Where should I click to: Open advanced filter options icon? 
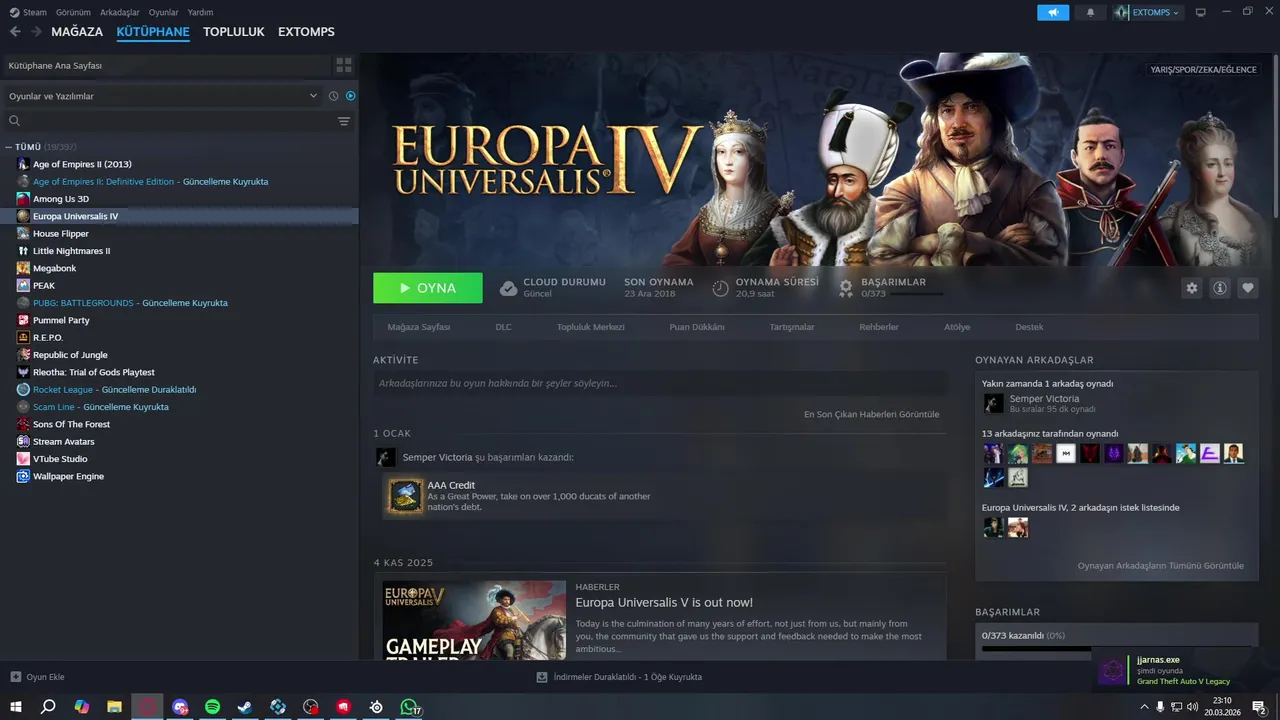click(344, 121)
